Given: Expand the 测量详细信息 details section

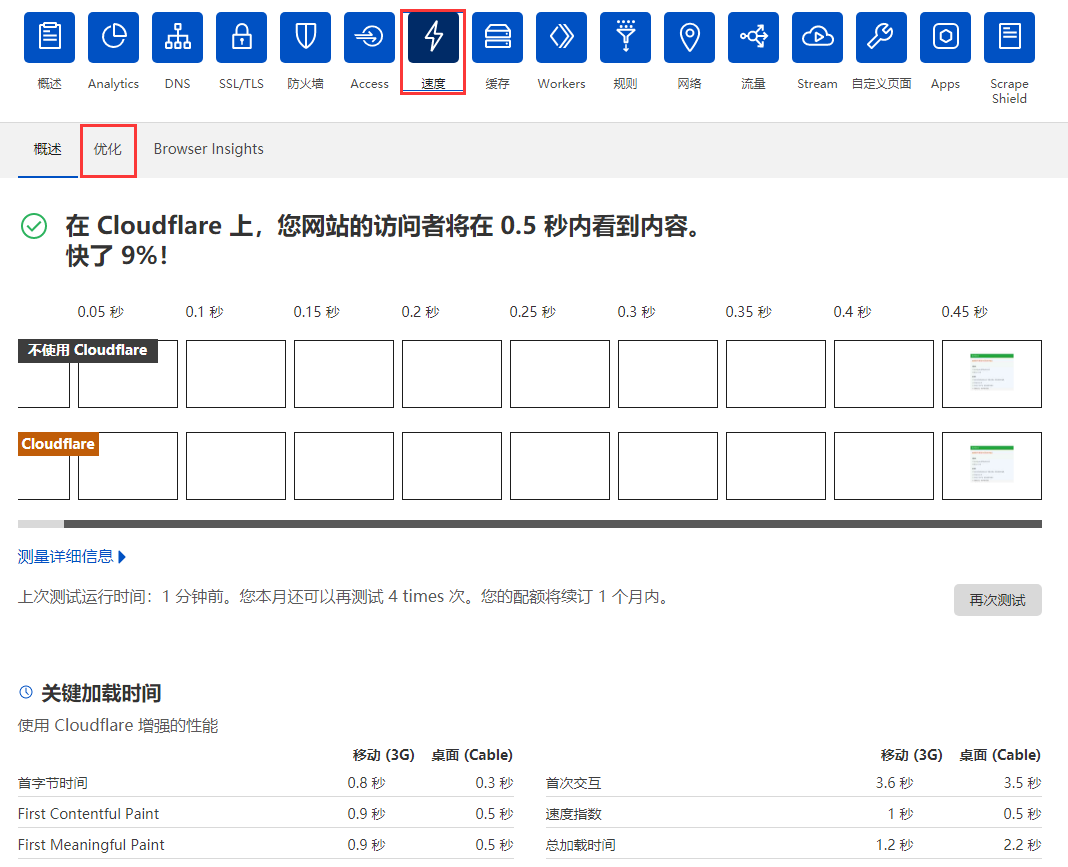Looking at the screenshot, I should 72,556.
